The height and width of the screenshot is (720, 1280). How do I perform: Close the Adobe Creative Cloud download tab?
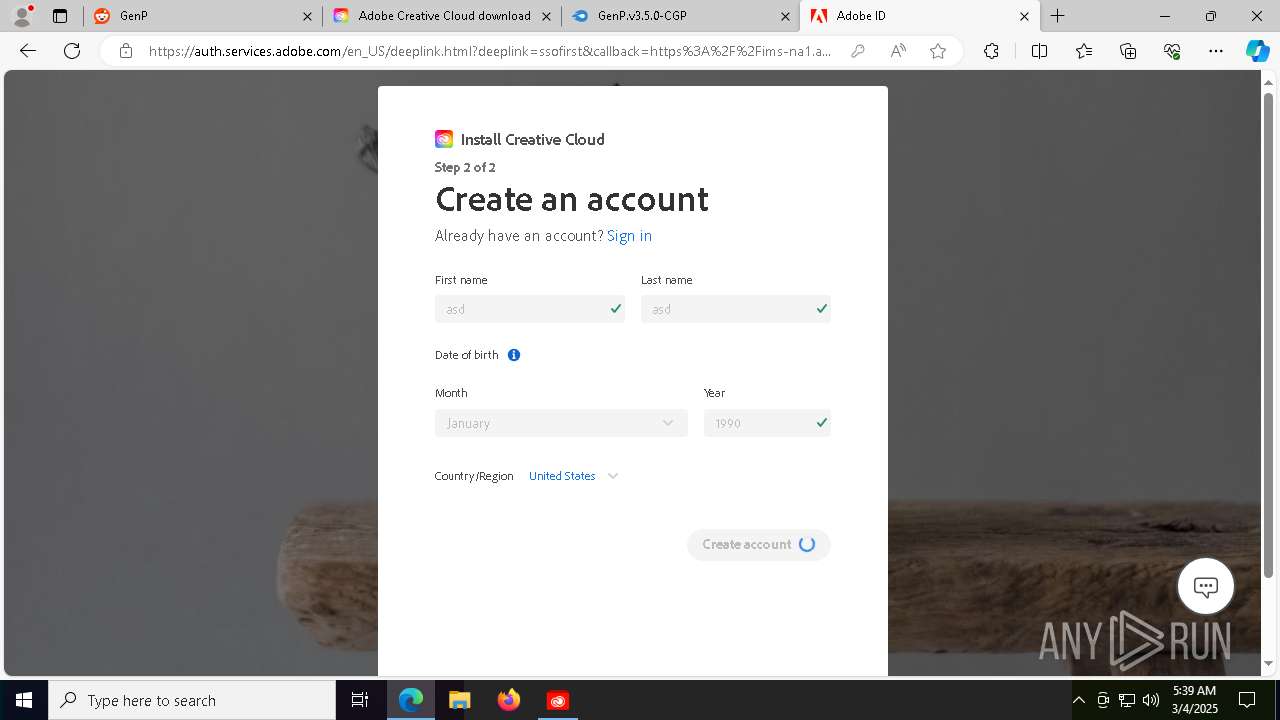(x=546, y=16)
